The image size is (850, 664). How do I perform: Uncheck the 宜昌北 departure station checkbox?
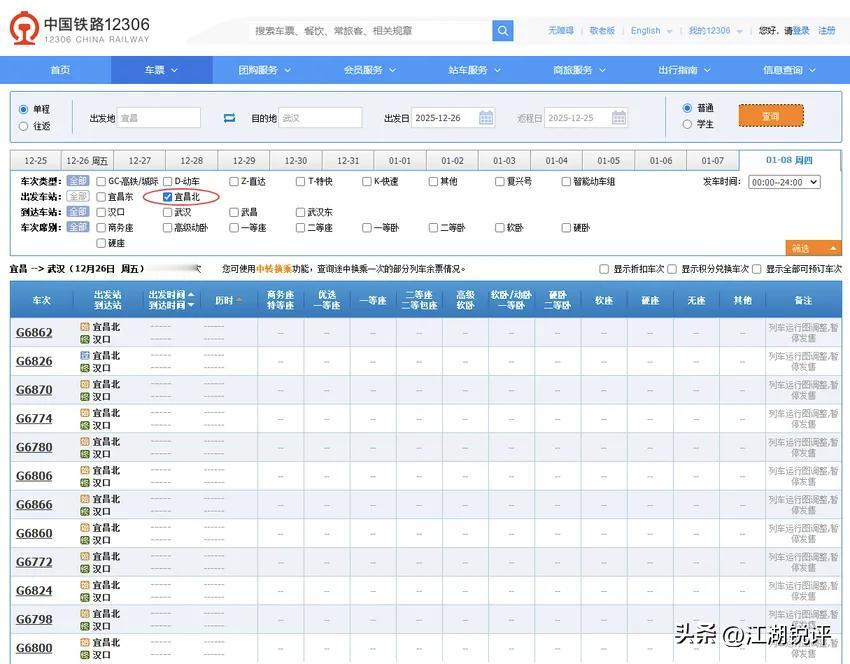click(x=168, y=196)
